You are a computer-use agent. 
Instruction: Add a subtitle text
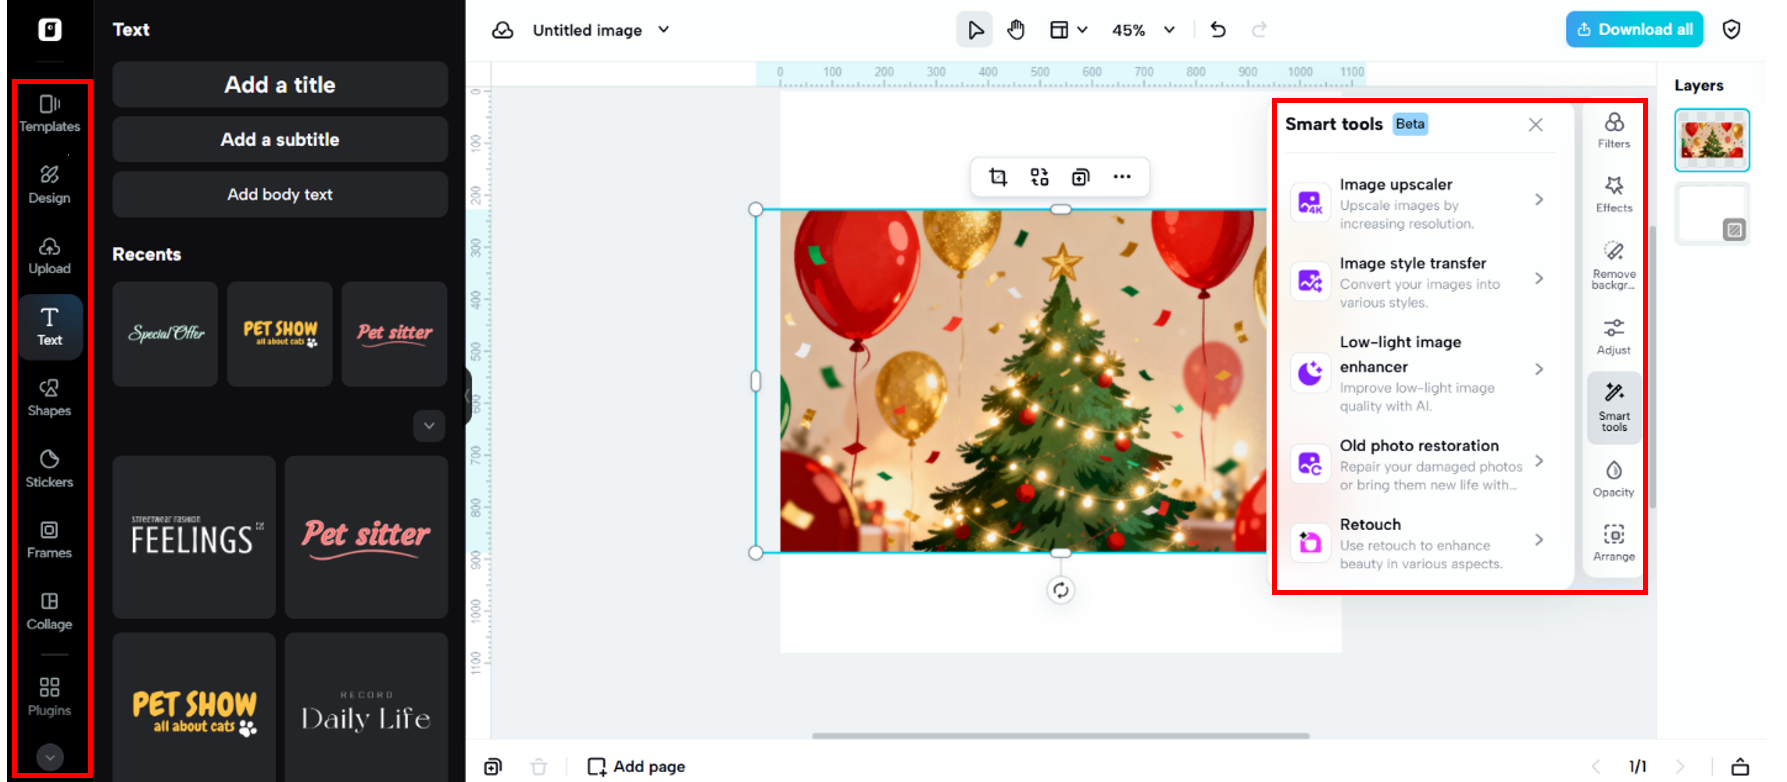pos(280,140)
